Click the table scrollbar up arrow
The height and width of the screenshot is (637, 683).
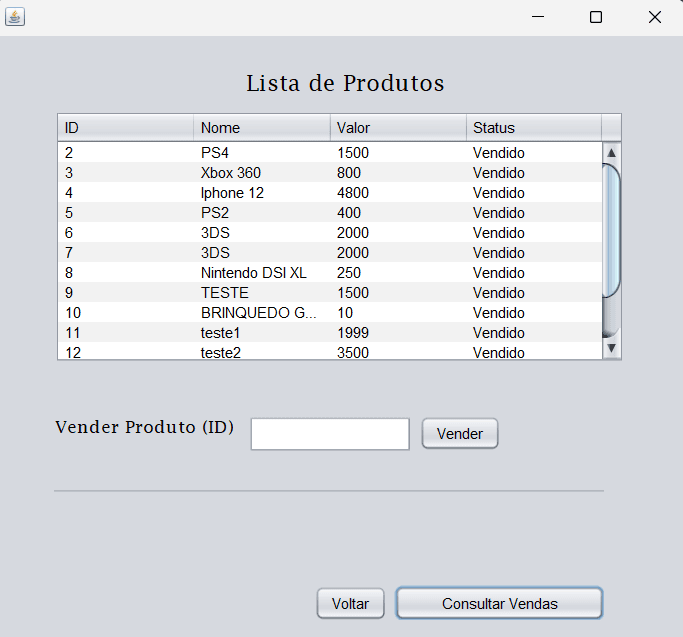point(612,153)
